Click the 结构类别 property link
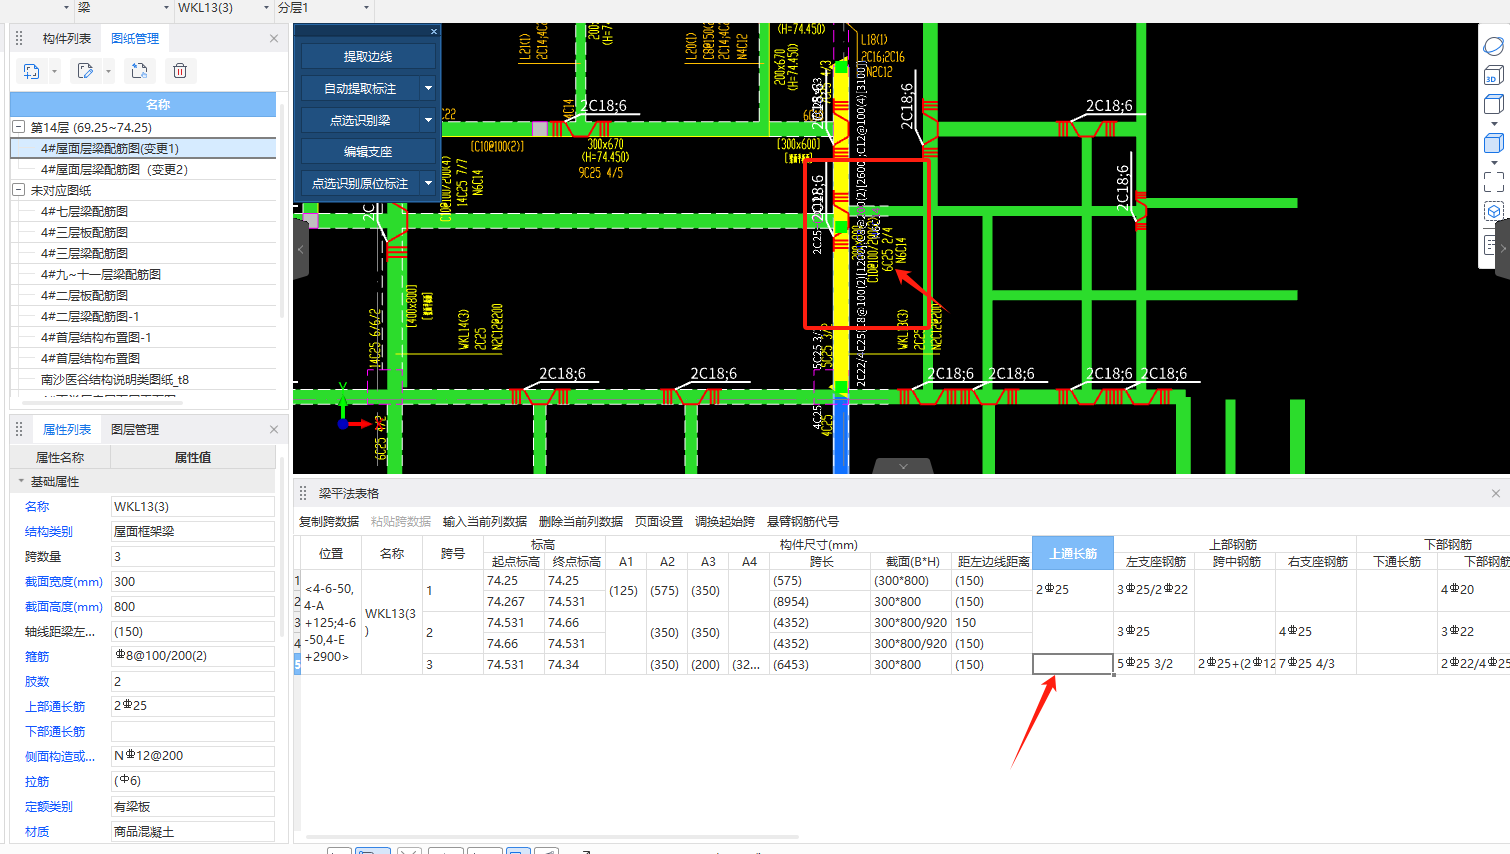This screenshot has height=854, width=1510. click(x=49, y=531)
